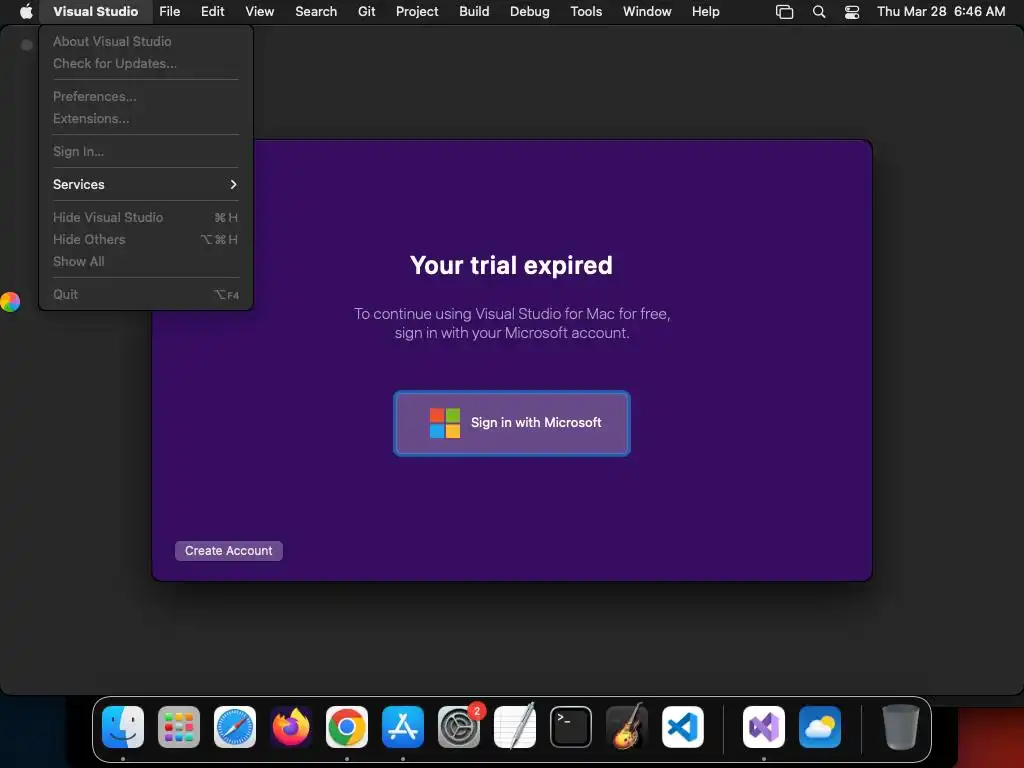Open Control Center in menu bar
Image resolution: width=1024 pixels, height=768 pixels.
852,12
